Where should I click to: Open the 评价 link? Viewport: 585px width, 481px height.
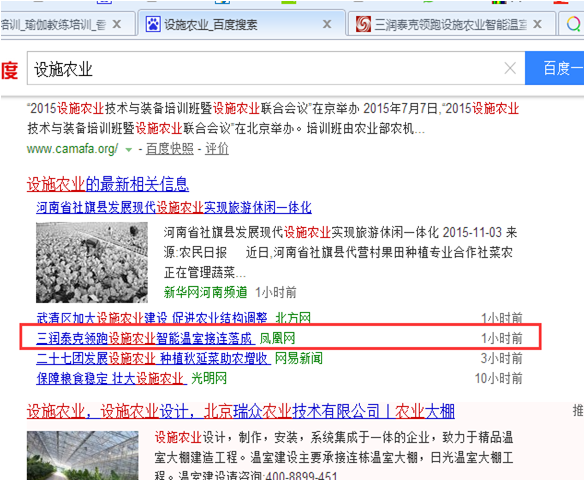coord(217,149)
